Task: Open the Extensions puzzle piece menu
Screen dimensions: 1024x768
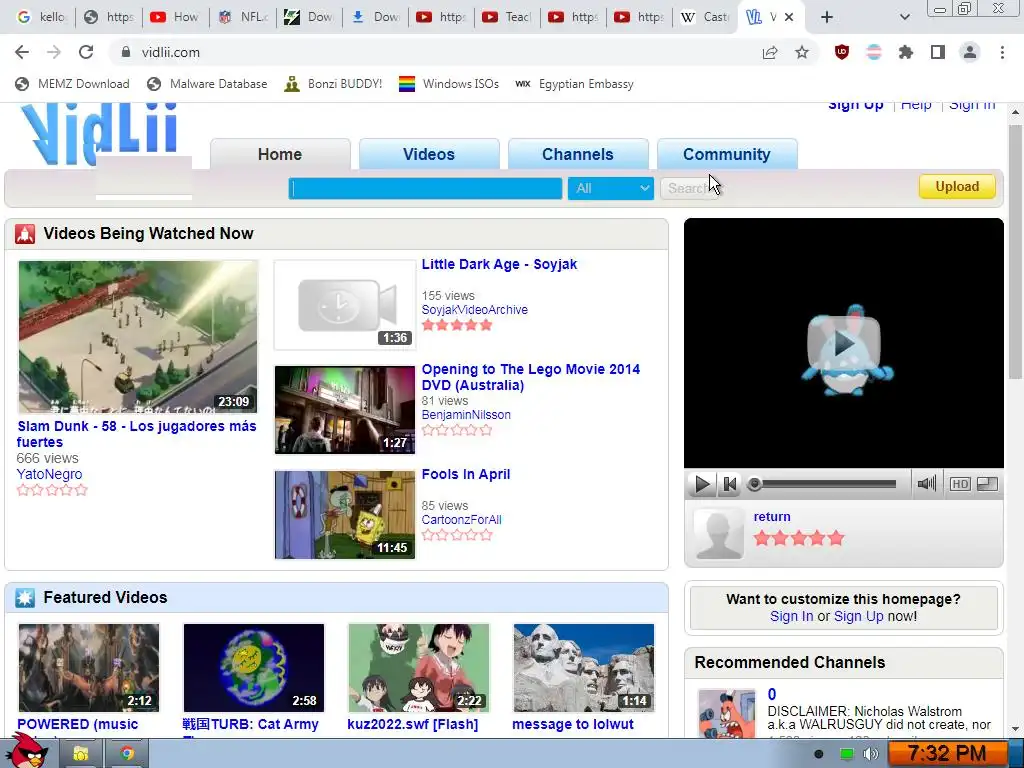Action: click(906, 52)
